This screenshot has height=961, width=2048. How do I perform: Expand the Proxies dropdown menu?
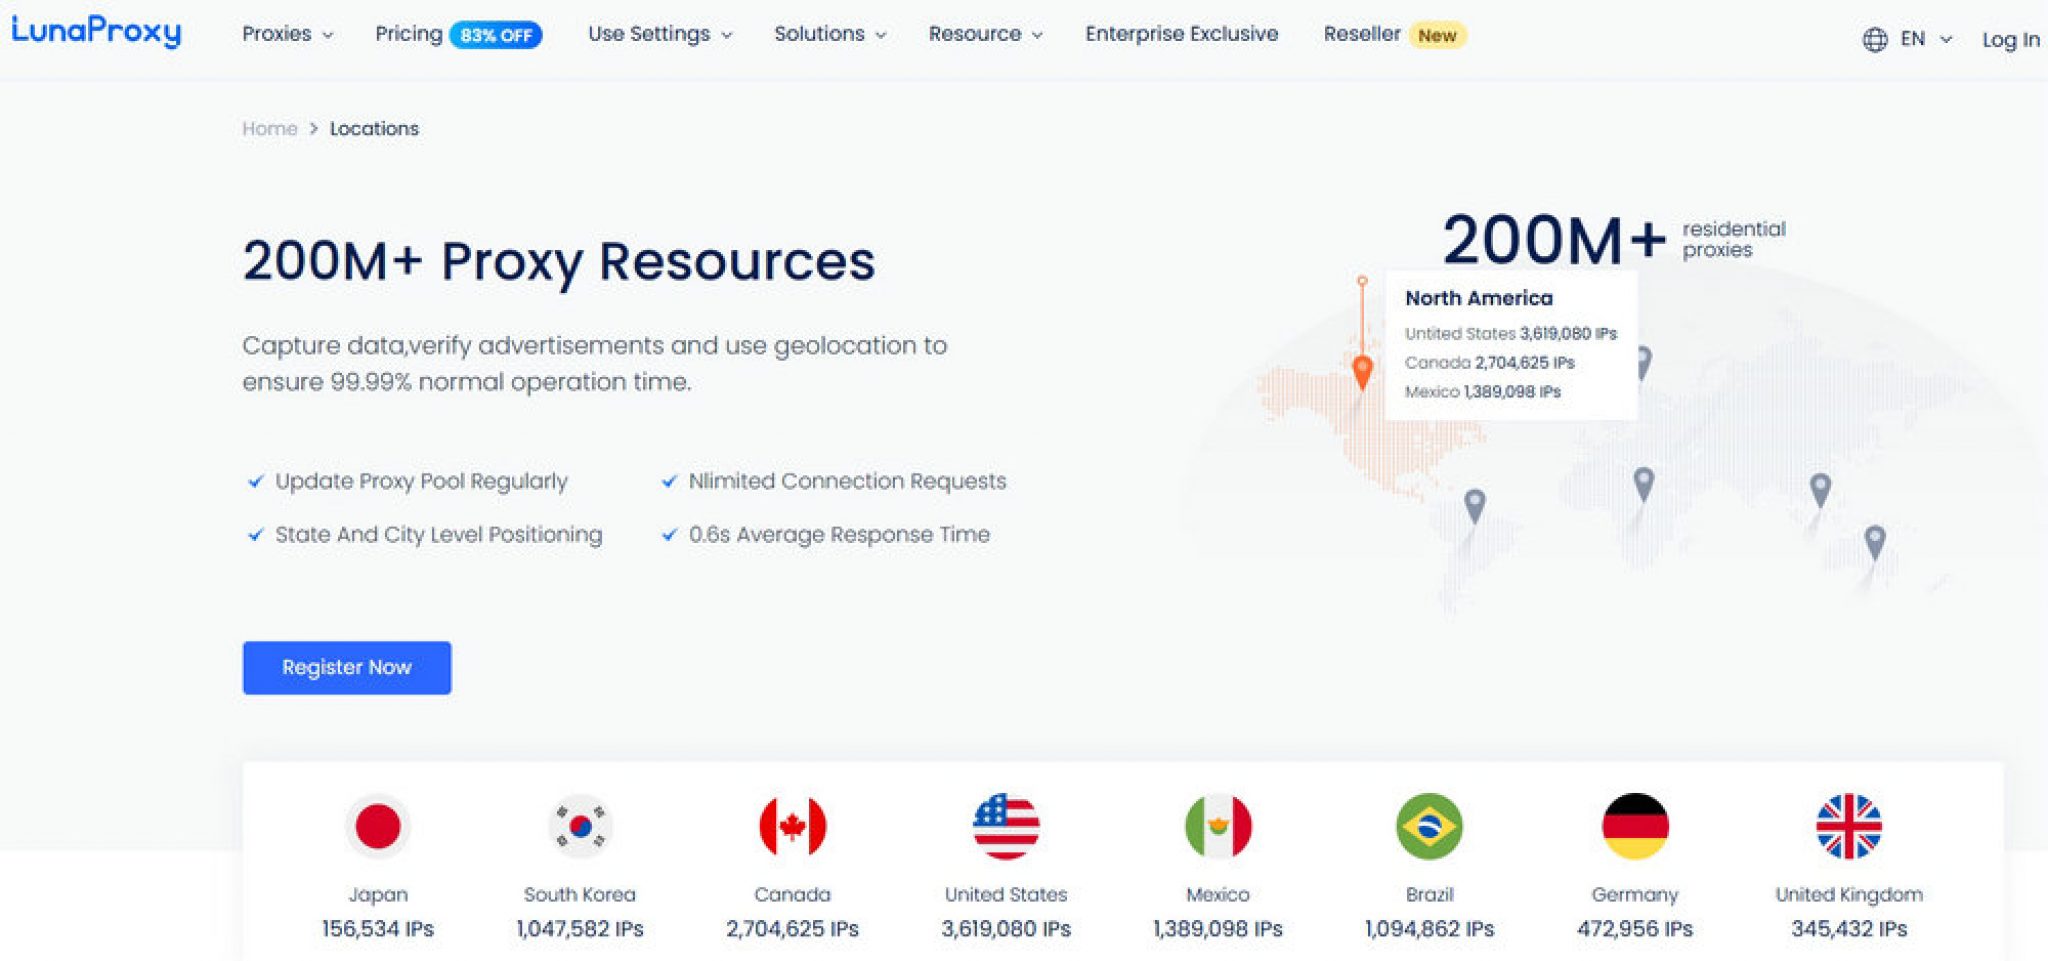pos(284,33)
